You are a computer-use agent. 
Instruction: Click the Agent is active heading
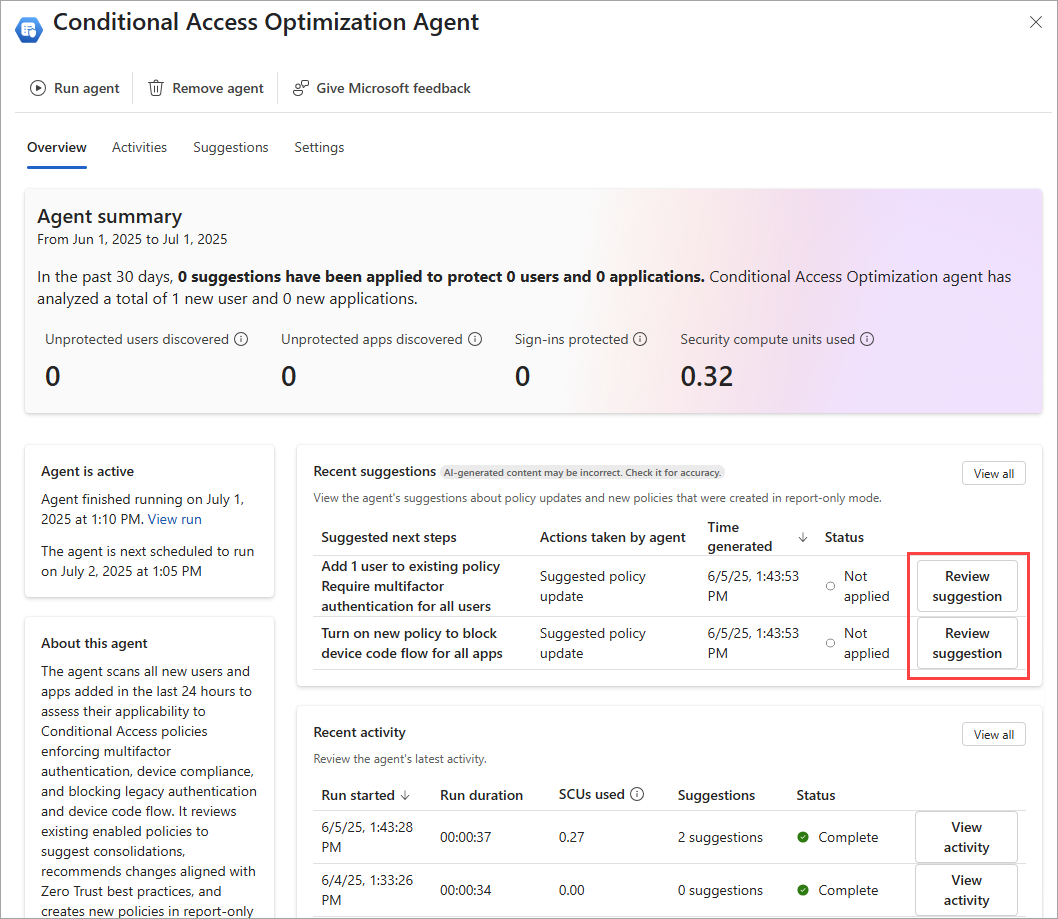(87, 471)
